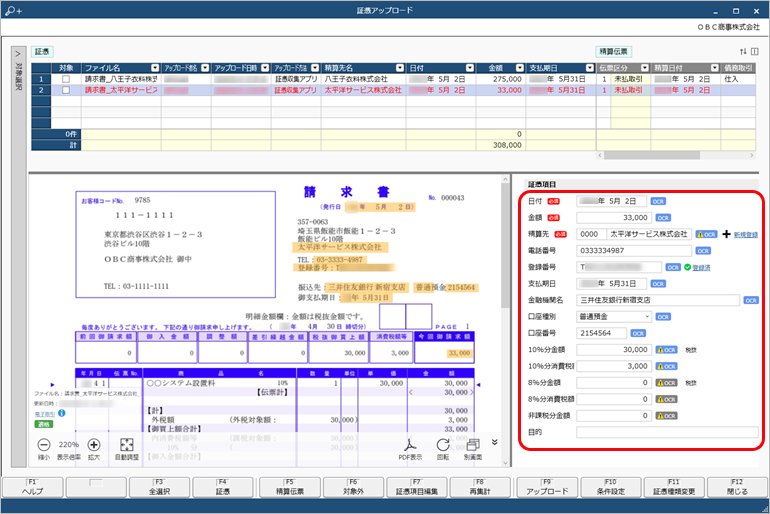This screenshot has height=514, width=770.
Task: Click the OCR badge next to 金額 field
Action: click(x=663, y=218)
